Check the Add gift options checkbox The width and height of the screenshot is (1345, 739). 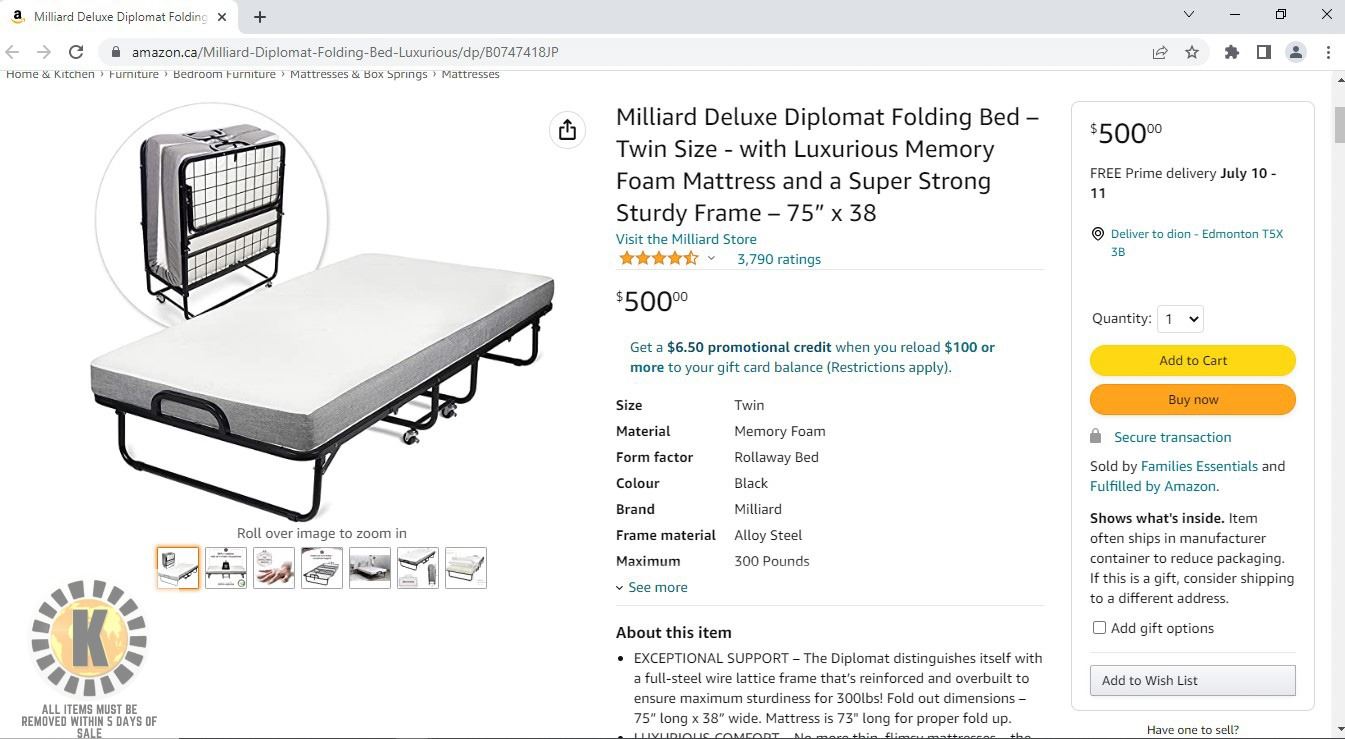pyautogui.click(x=1099, y=628)
